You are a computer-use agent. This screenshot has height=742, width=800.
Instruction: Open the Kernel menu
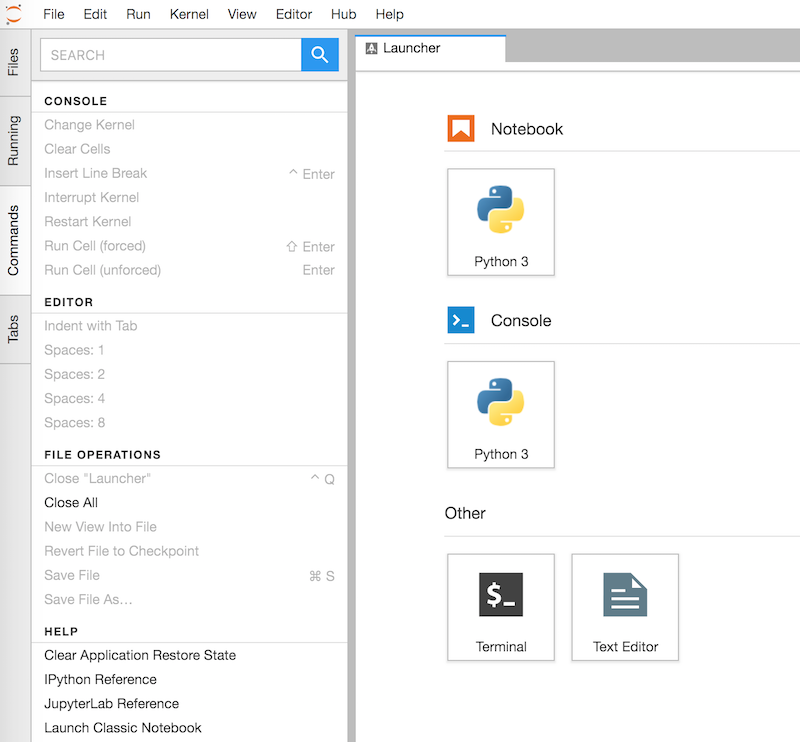tap(189, 14)
